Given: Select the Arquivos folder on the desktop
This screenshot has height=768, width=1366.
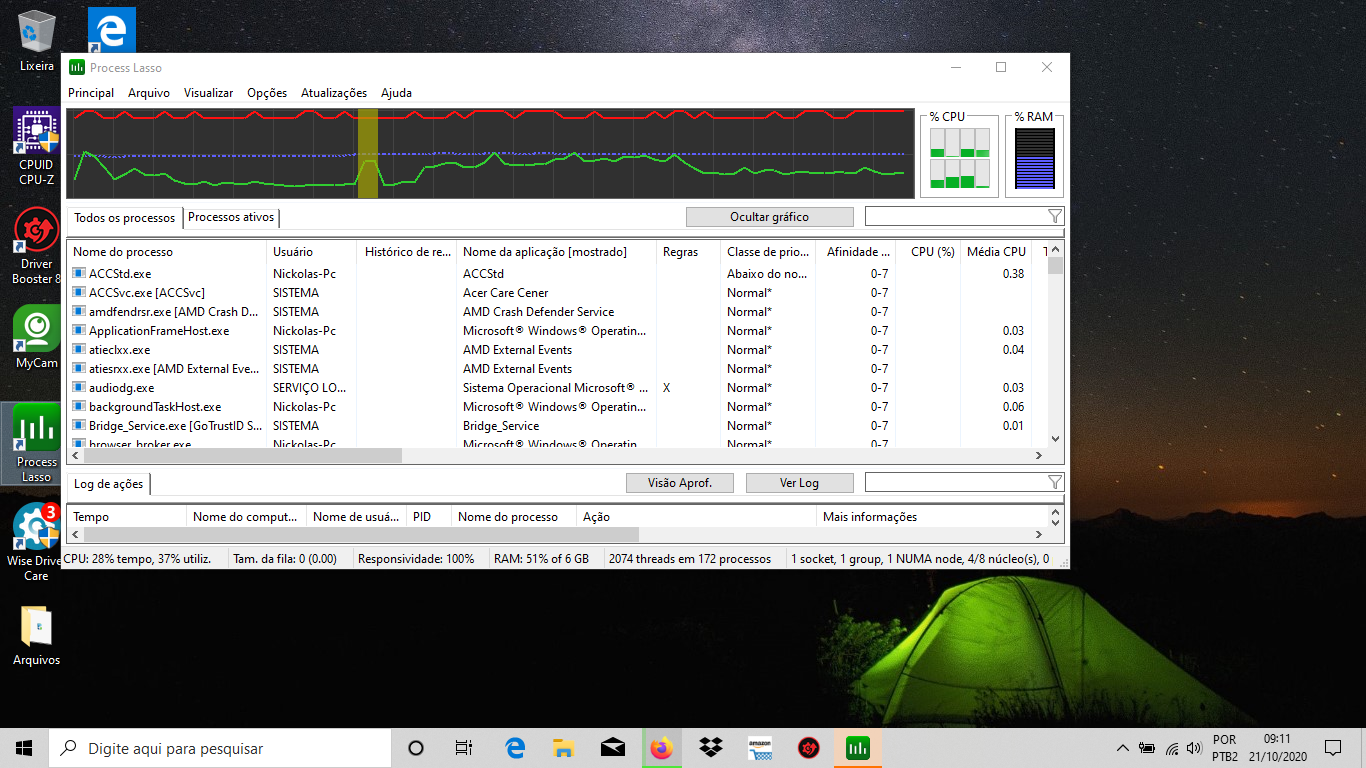Looking at the screenshot, I should (37, 636).
